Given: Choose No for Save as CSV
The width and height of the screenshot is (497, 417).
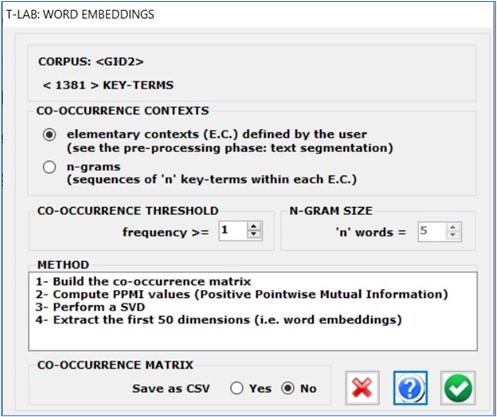Looking at the screenshot, I should point(288,388).
